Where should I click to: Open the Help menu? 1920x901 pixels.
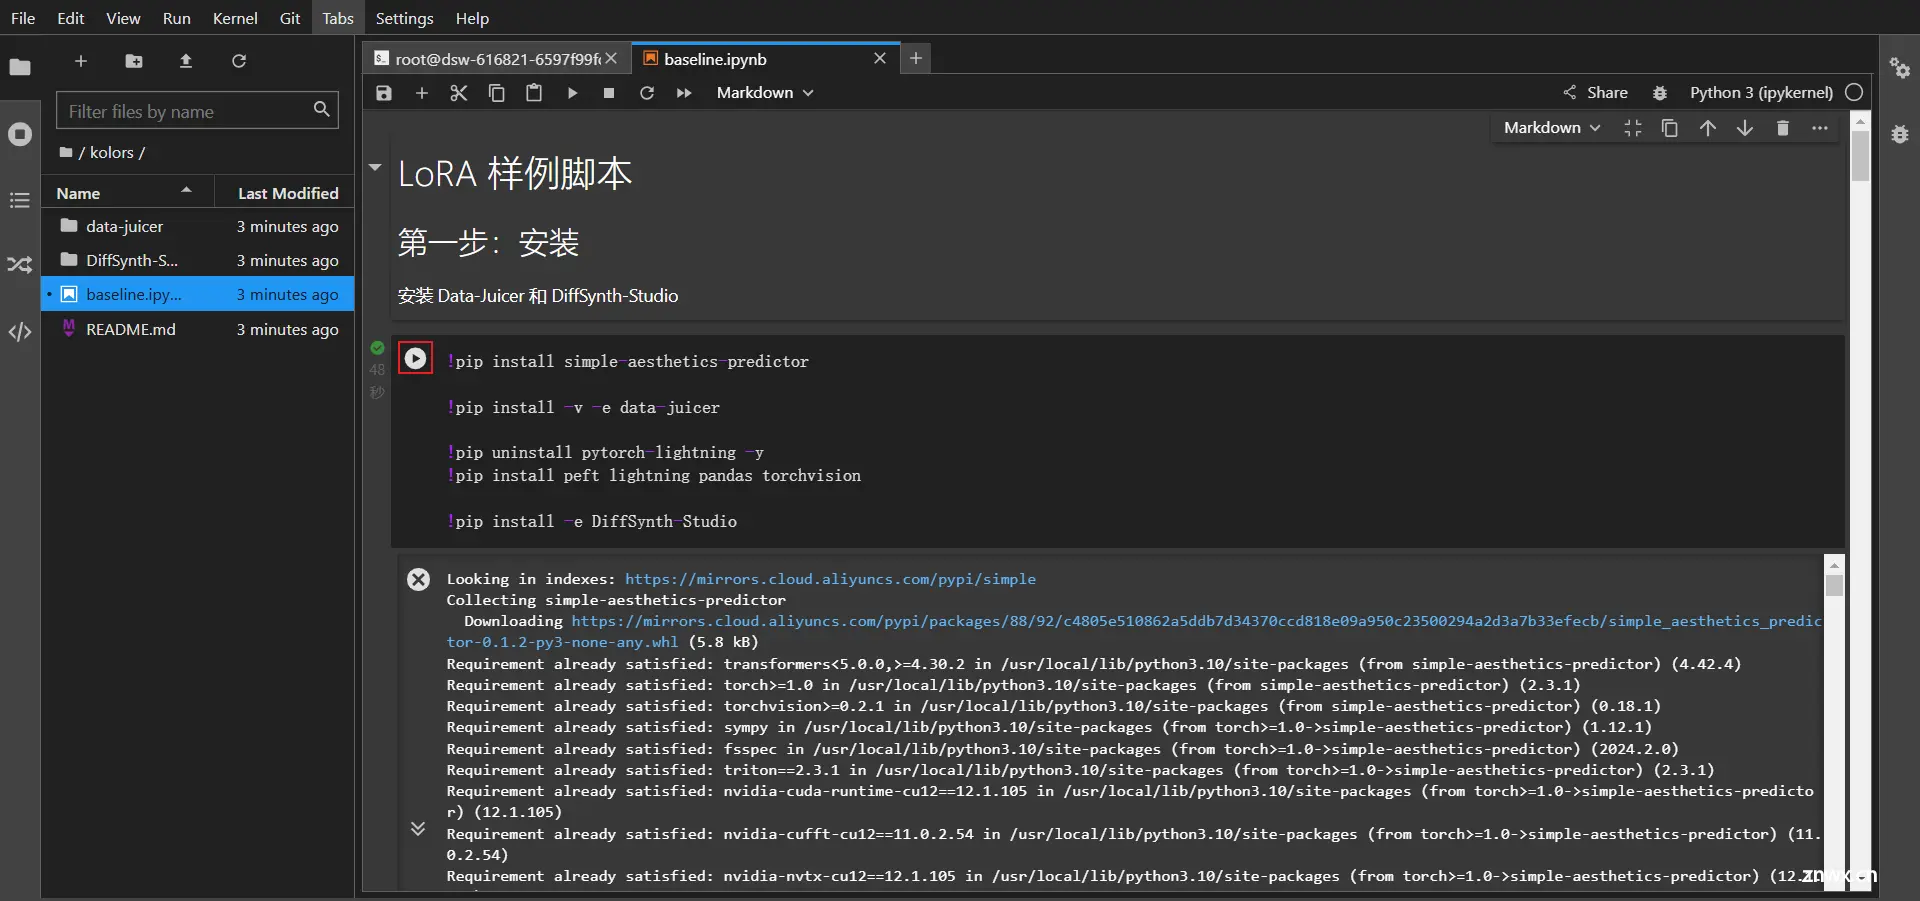click(472, 18)
